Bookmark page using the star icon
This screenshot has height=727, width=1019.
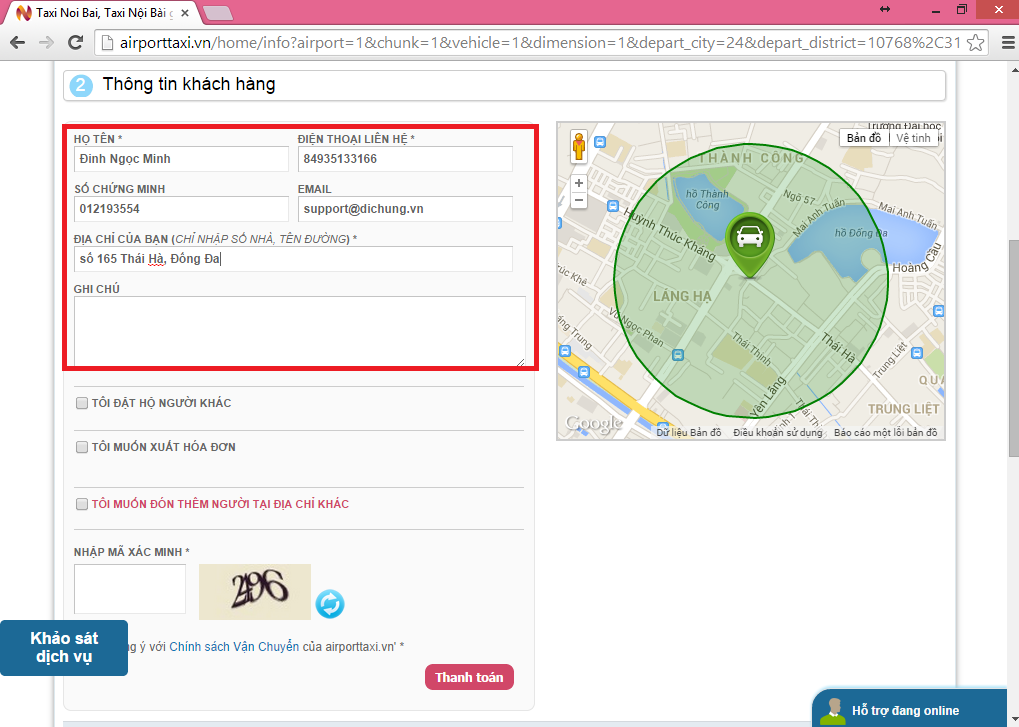[x=975, y=43]
